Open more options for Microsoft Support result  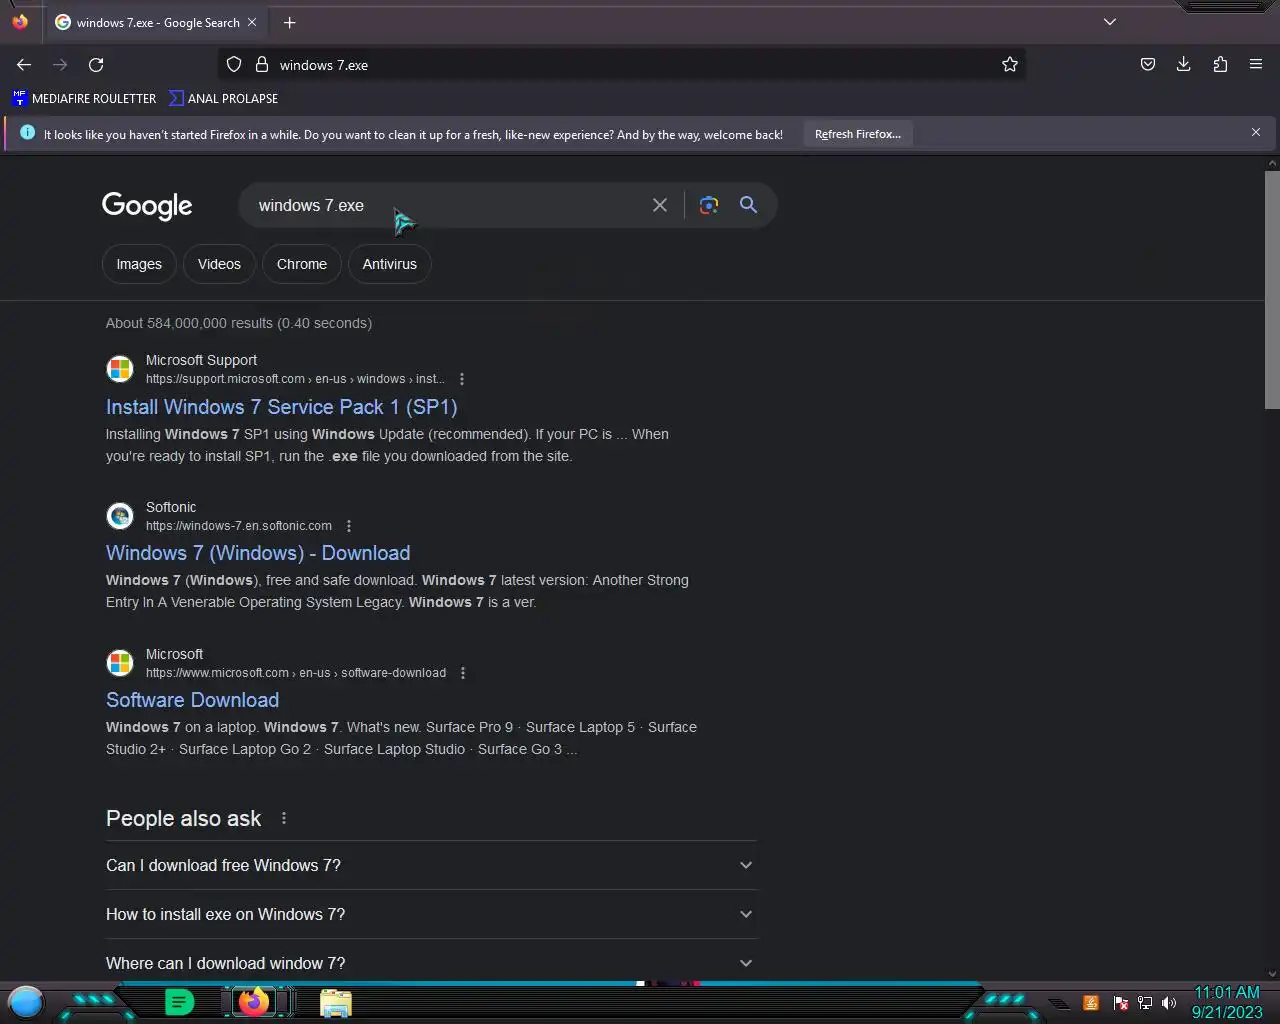462,379
